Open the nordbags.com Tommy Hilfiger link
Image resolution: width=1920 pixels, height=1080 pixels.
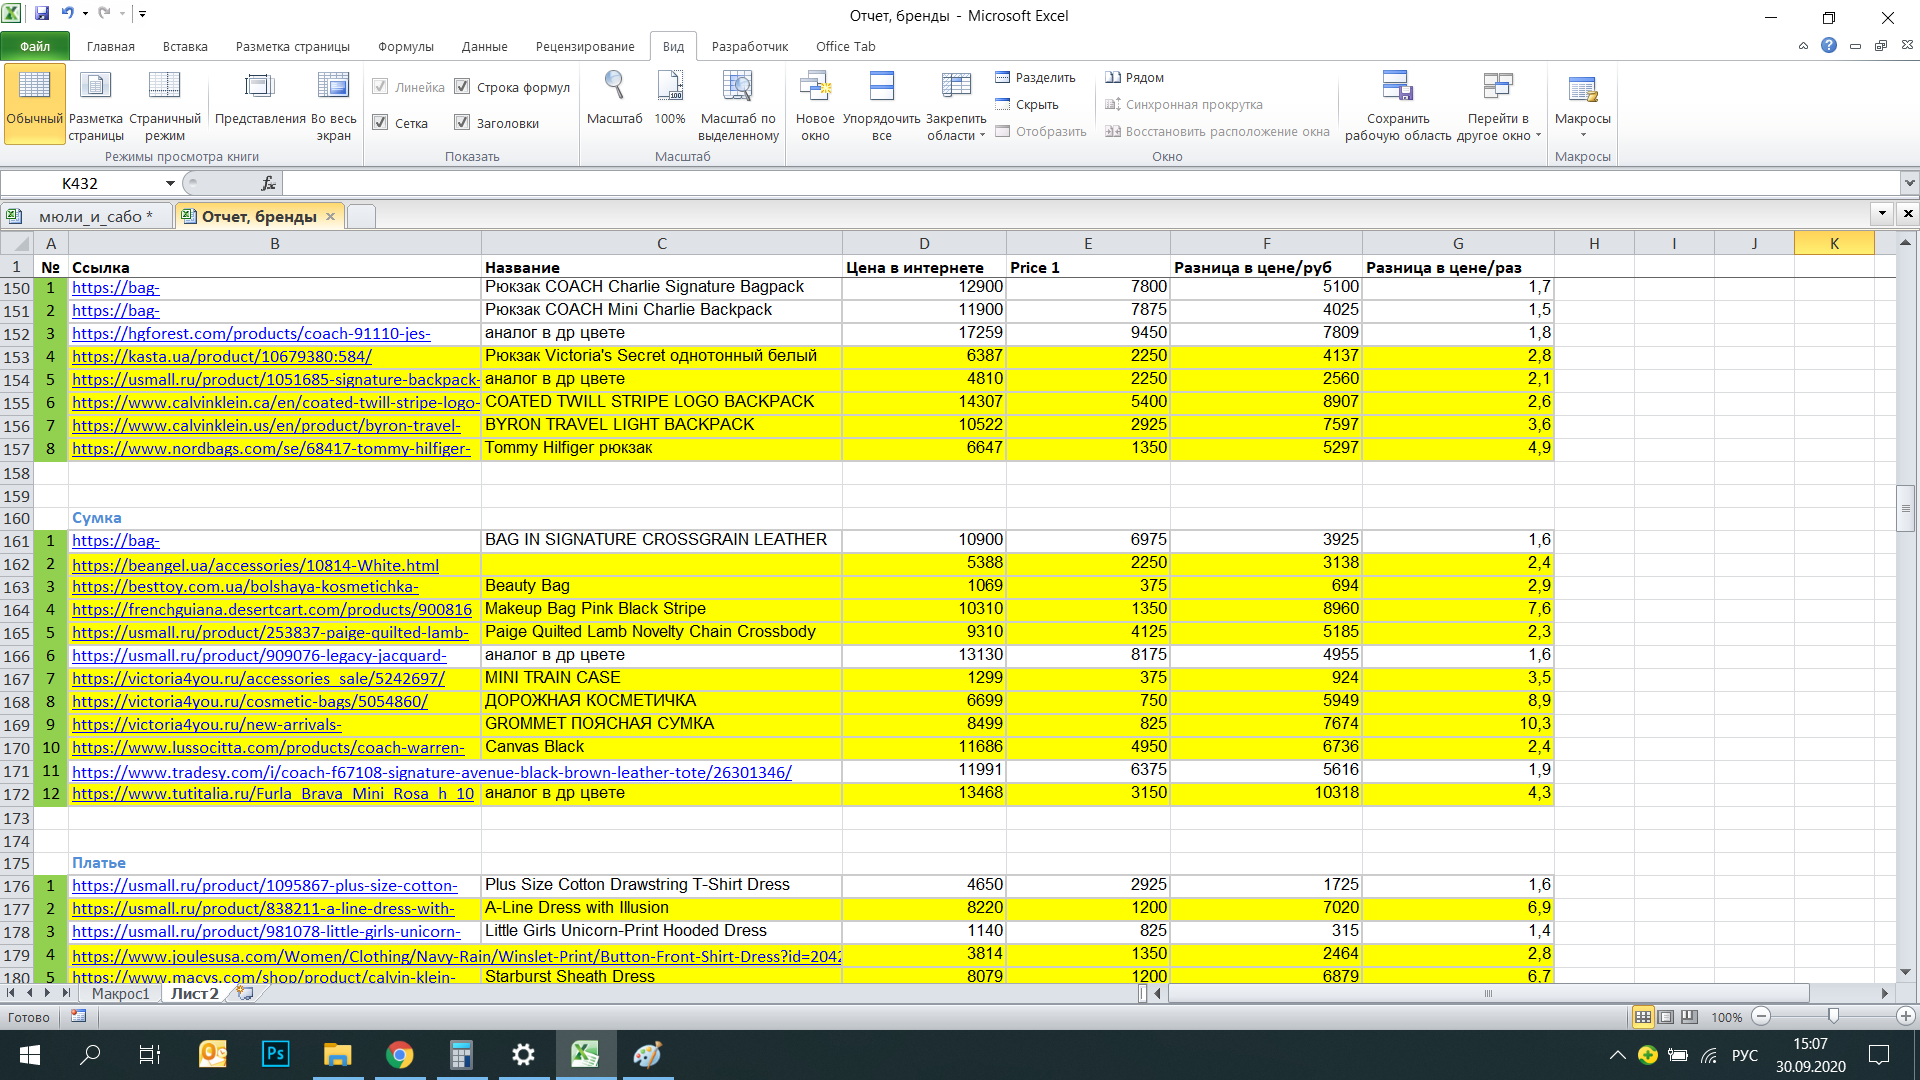coord(271,449)
